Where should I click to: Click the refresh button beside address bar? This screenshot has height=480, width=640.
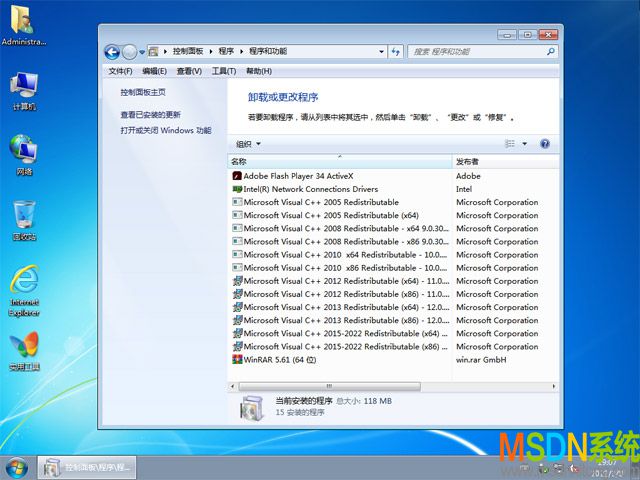point(396,51)
